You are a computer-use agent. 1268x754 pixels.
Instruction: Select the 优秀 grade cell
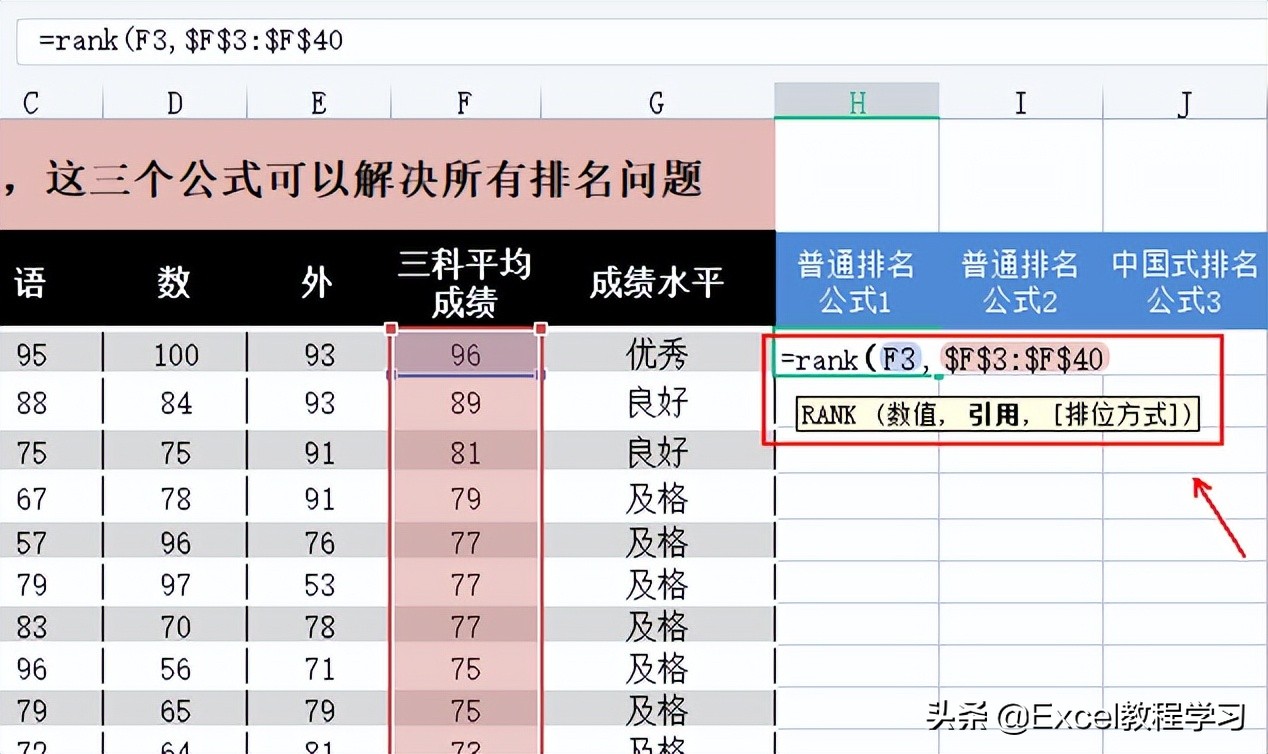(x=657, y=354)
